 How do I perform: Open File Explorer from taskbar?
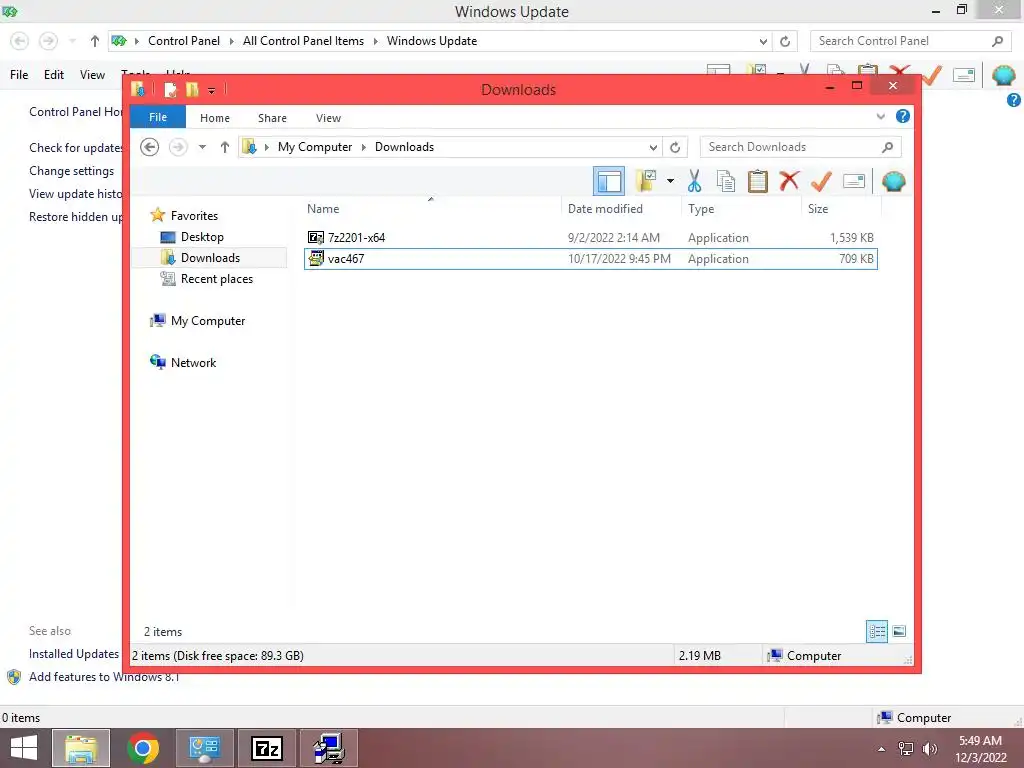(81, 748)
